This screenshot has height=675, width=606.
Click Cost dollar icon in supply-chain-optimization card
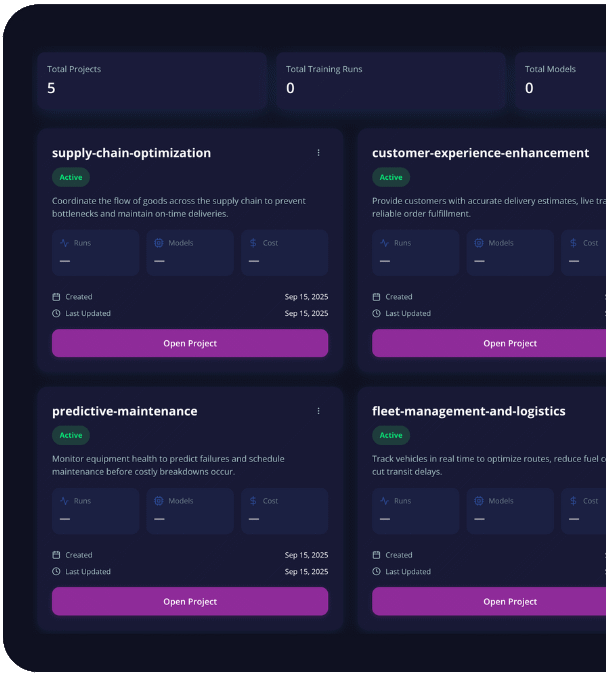click(253, 243)
